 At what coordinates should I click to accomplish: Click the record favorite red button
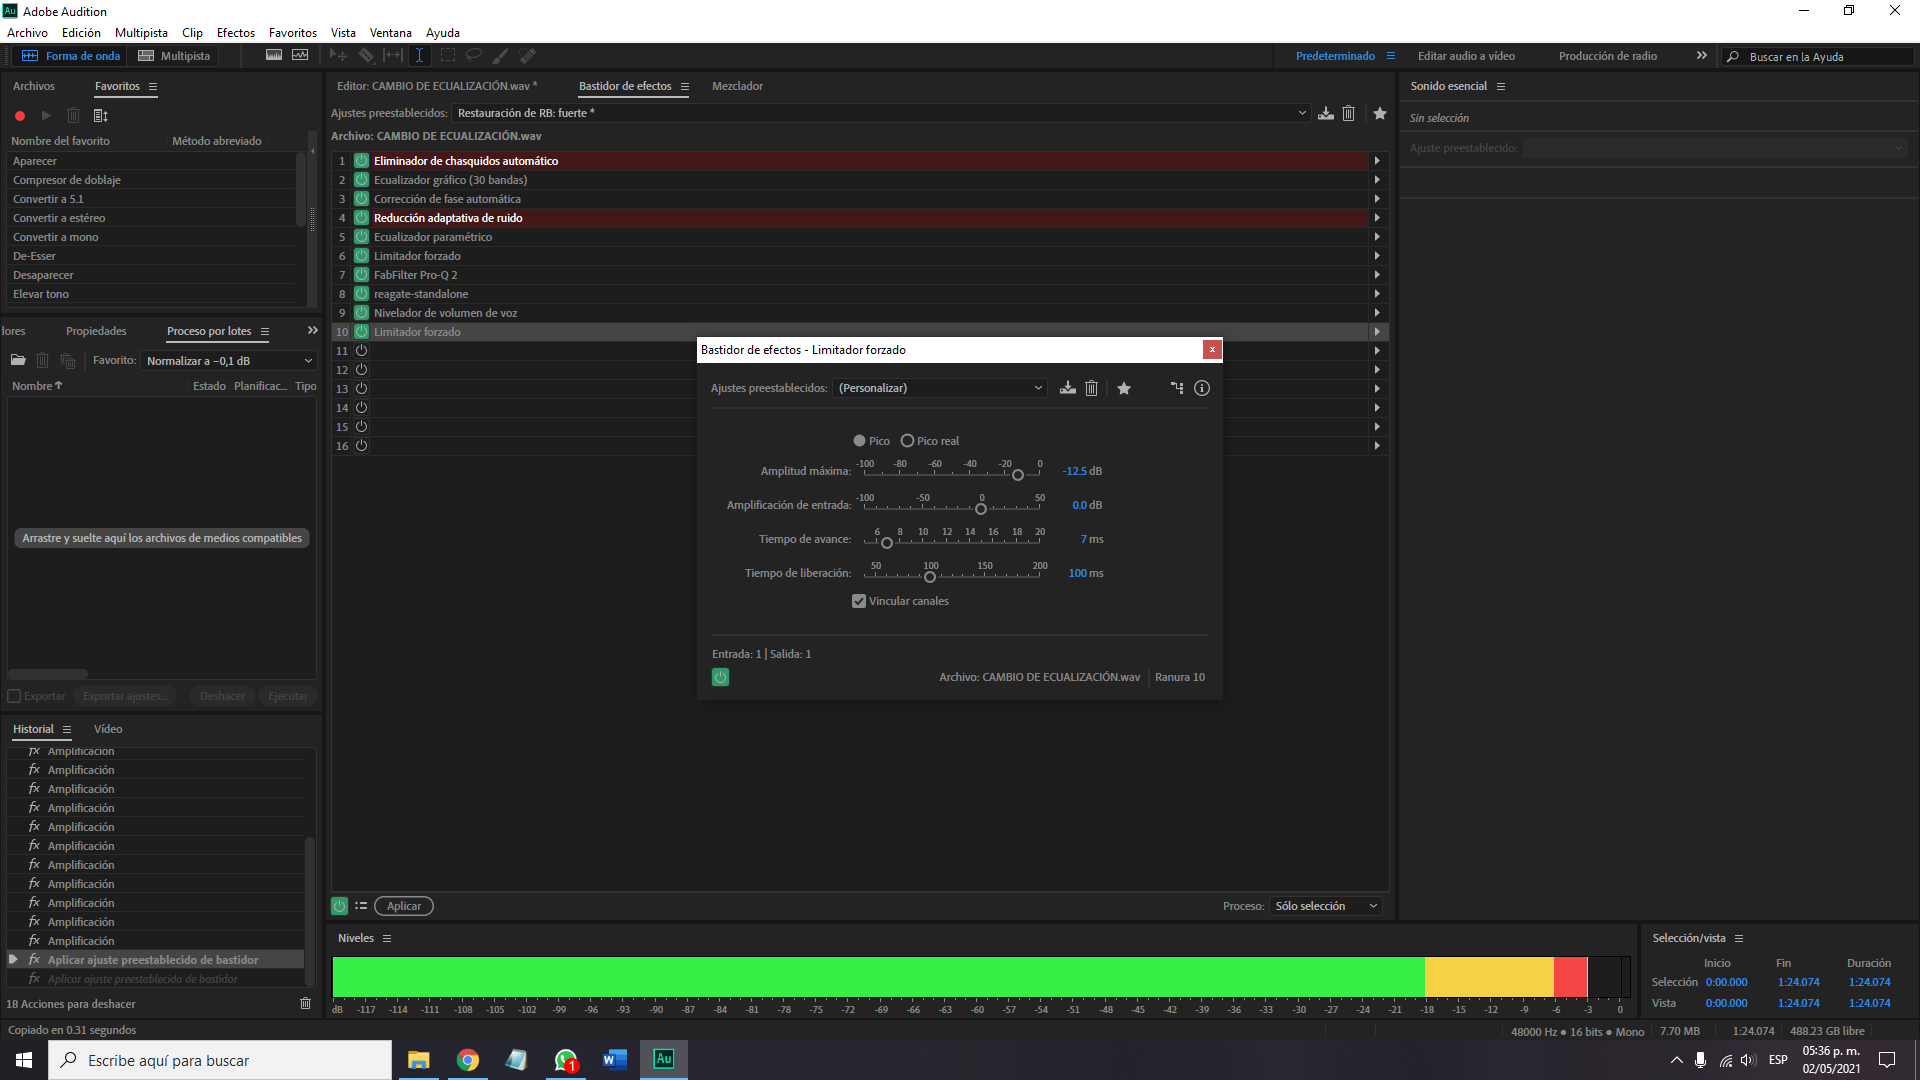pos(20,116)
